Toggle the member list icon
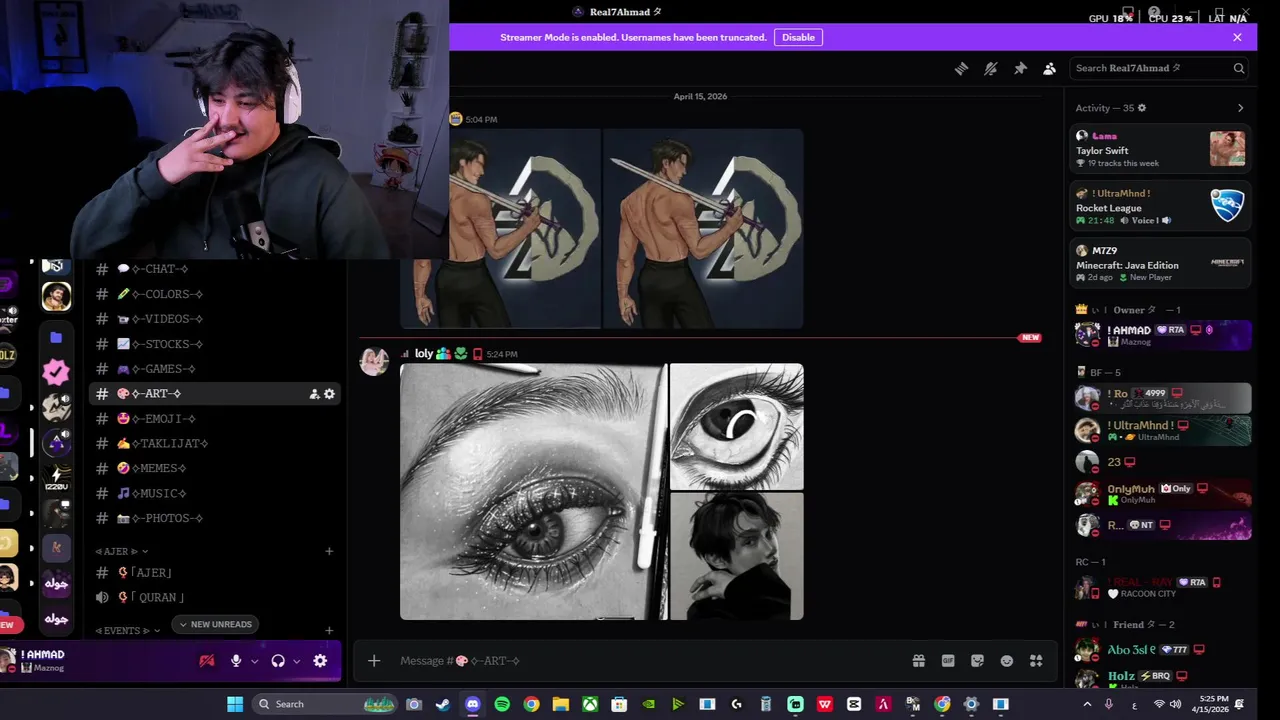 [1049, 68]
